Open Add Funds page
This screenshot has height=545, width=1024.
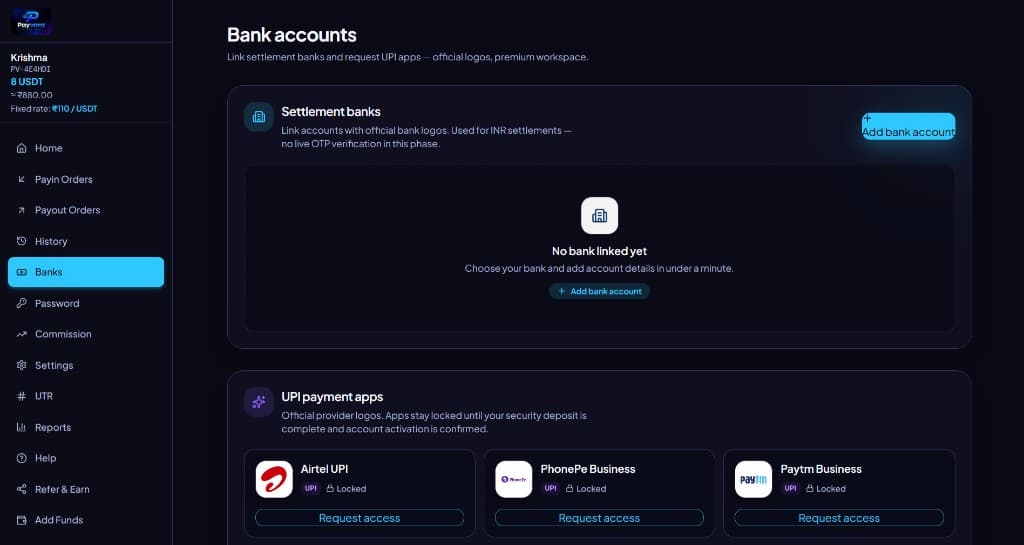86,520
